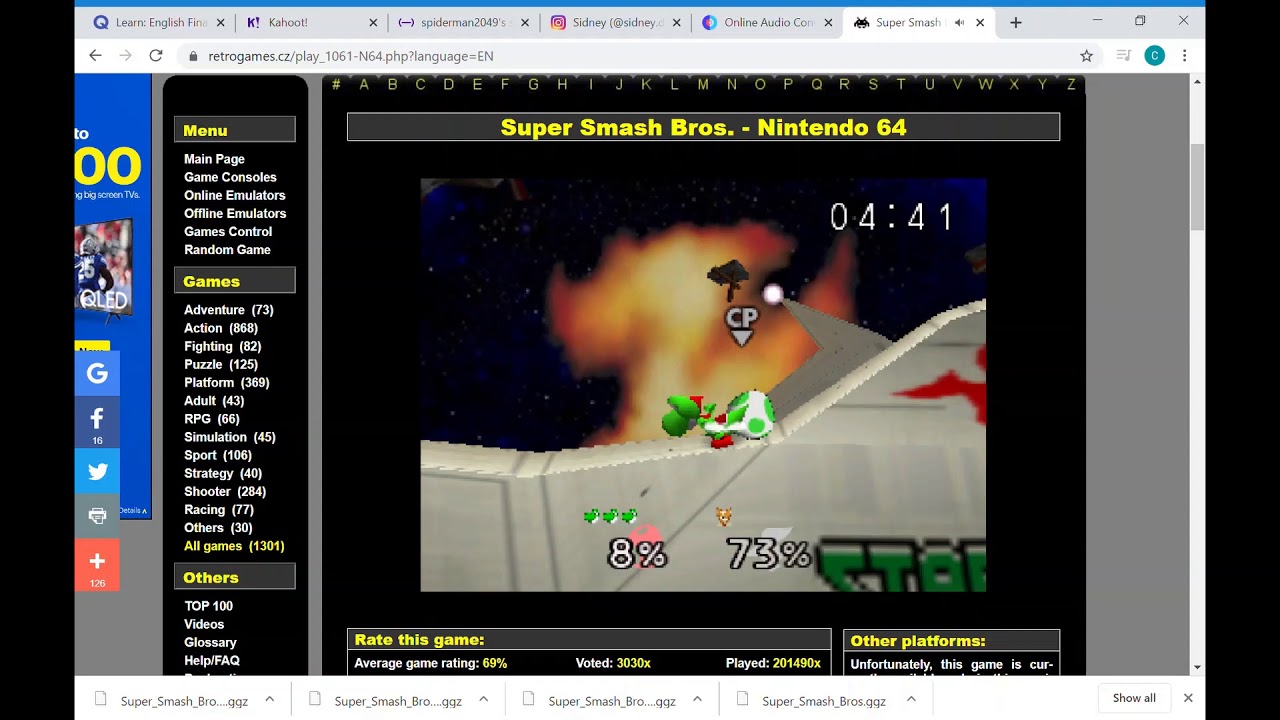Bookmark this page with the star icon
This screenshot has height=720, width=1280.
[x=1086, y=56]
